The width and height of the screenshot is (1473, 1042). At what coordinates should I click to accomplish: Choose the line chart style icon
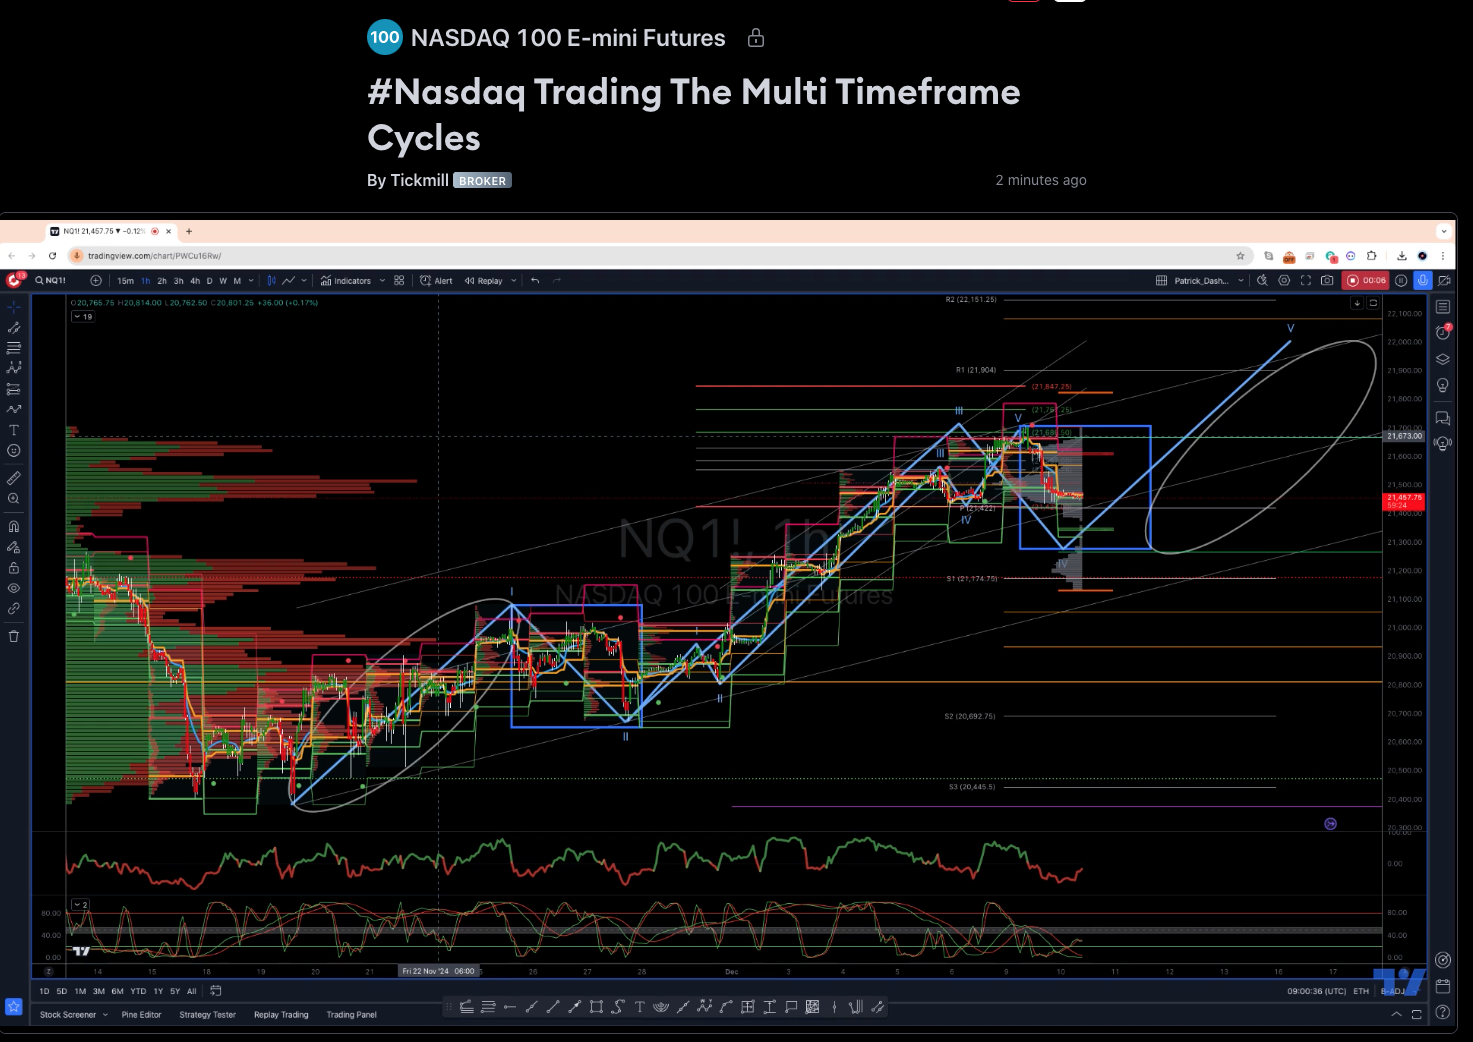[289, 281]
